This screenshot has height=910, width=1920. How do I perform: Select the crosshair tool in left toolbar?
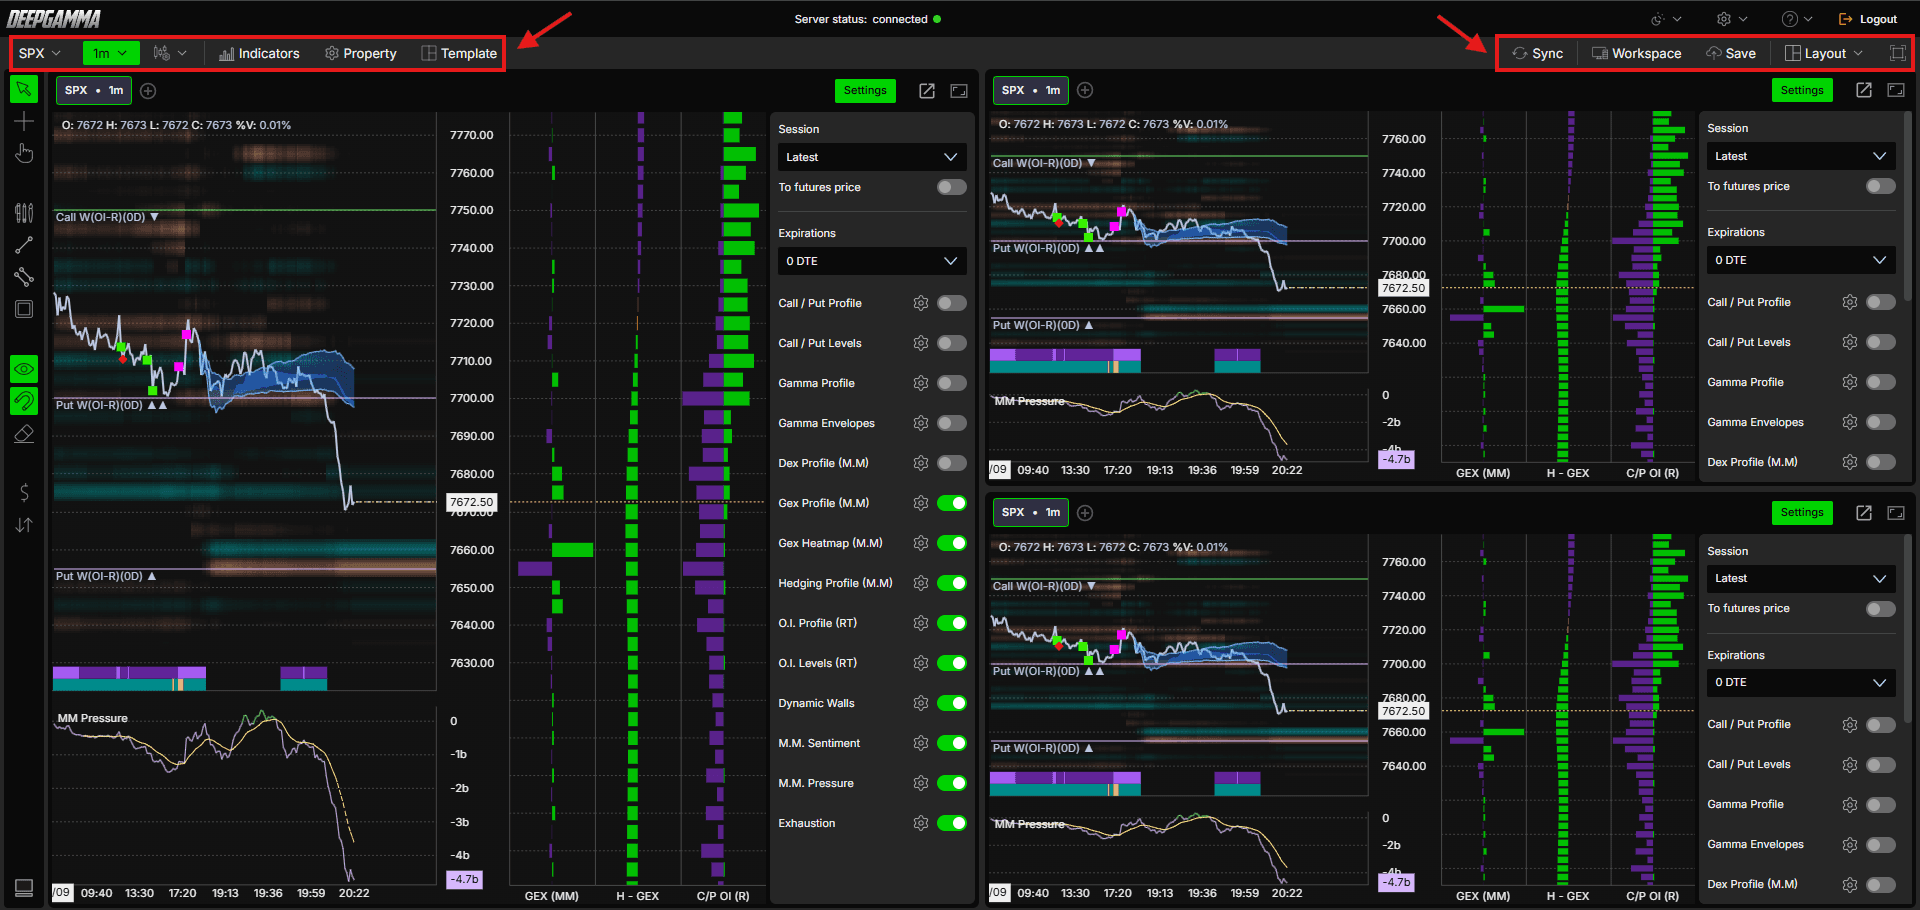pos(24,121)
